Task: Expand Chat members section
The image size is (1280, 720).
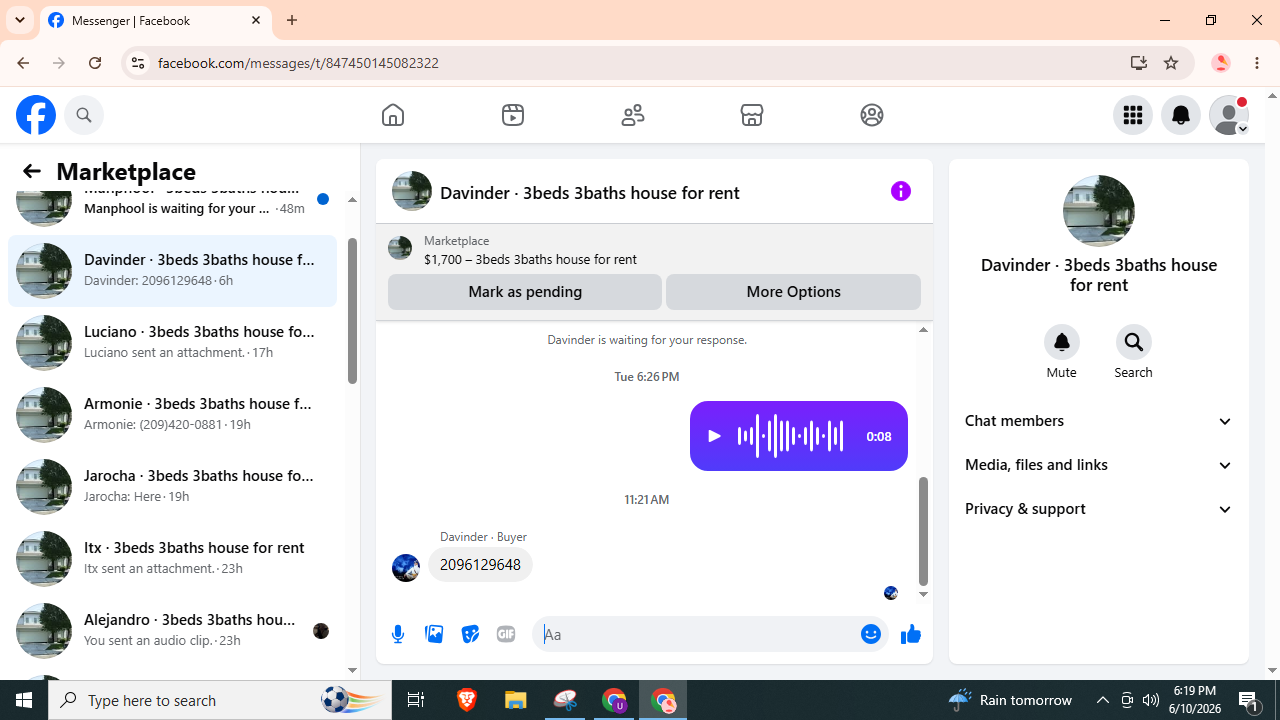Action: pos(1099,421)
